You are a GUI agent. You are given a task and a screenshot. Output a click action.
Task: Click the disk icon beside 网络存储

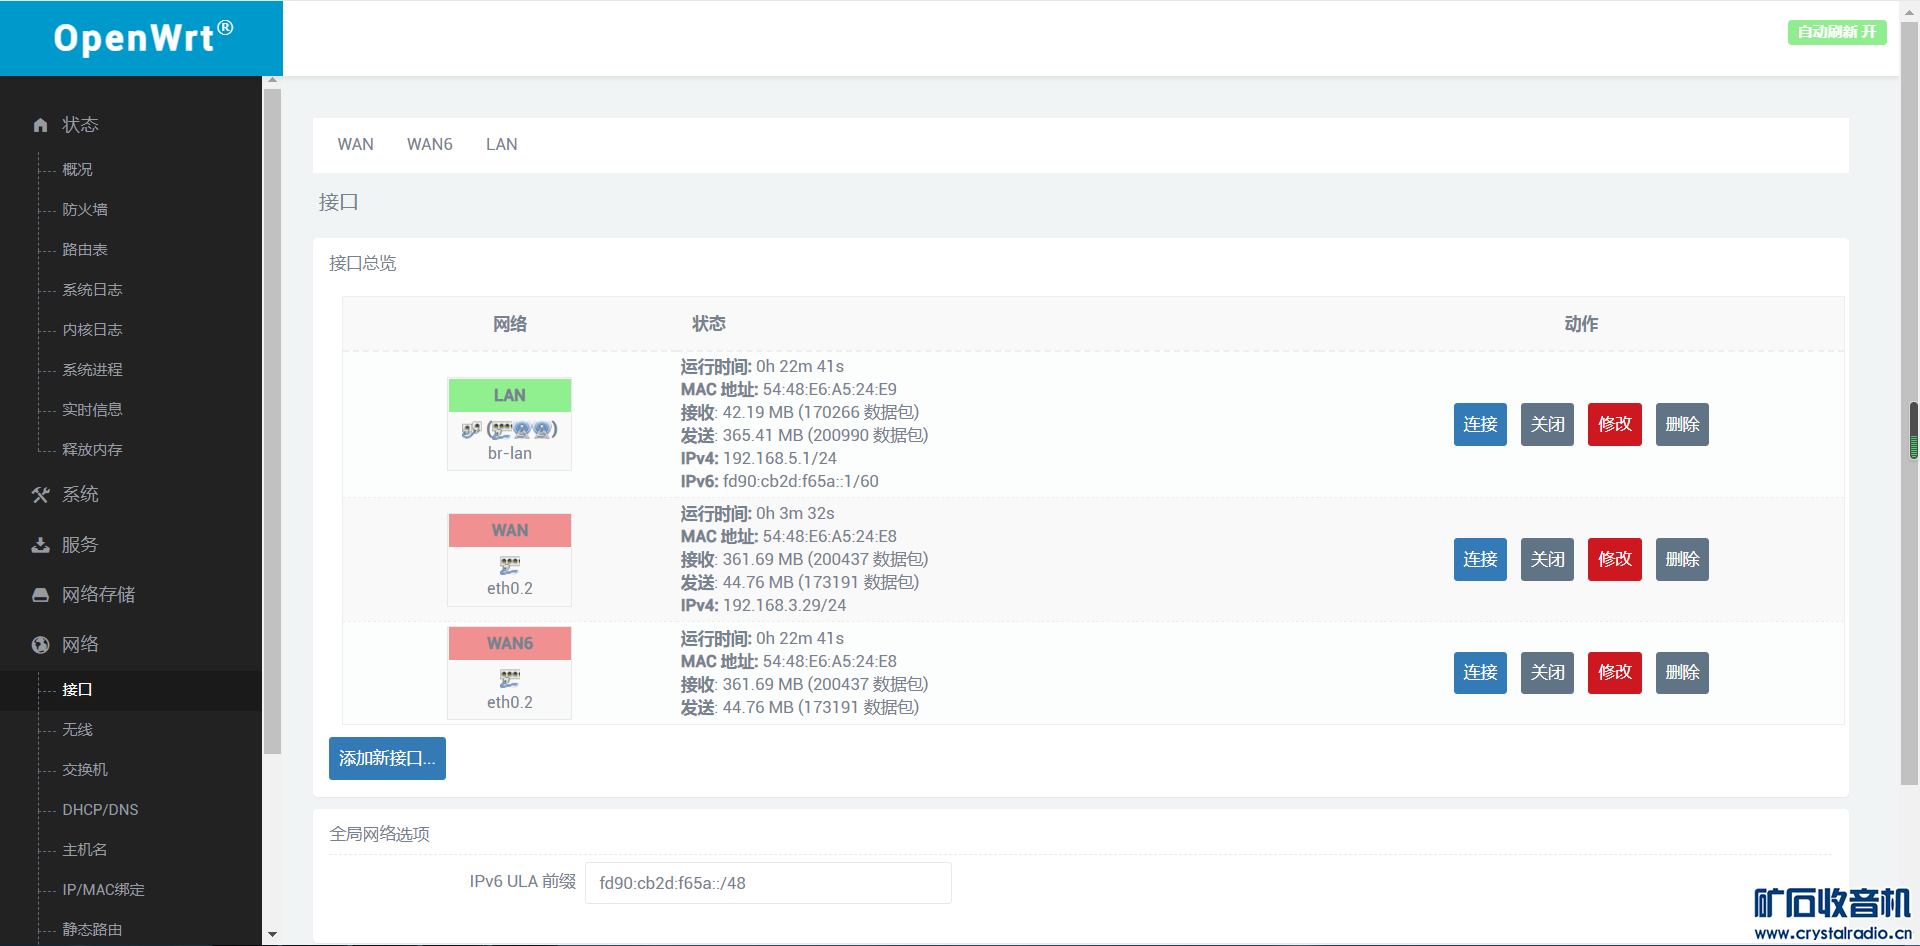40,595
